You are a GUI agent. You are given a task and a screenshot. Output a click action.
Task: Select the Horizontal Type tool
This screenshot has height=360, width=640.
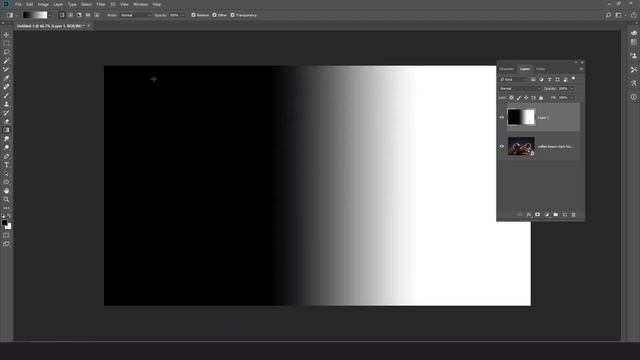[x=6, y=165]
